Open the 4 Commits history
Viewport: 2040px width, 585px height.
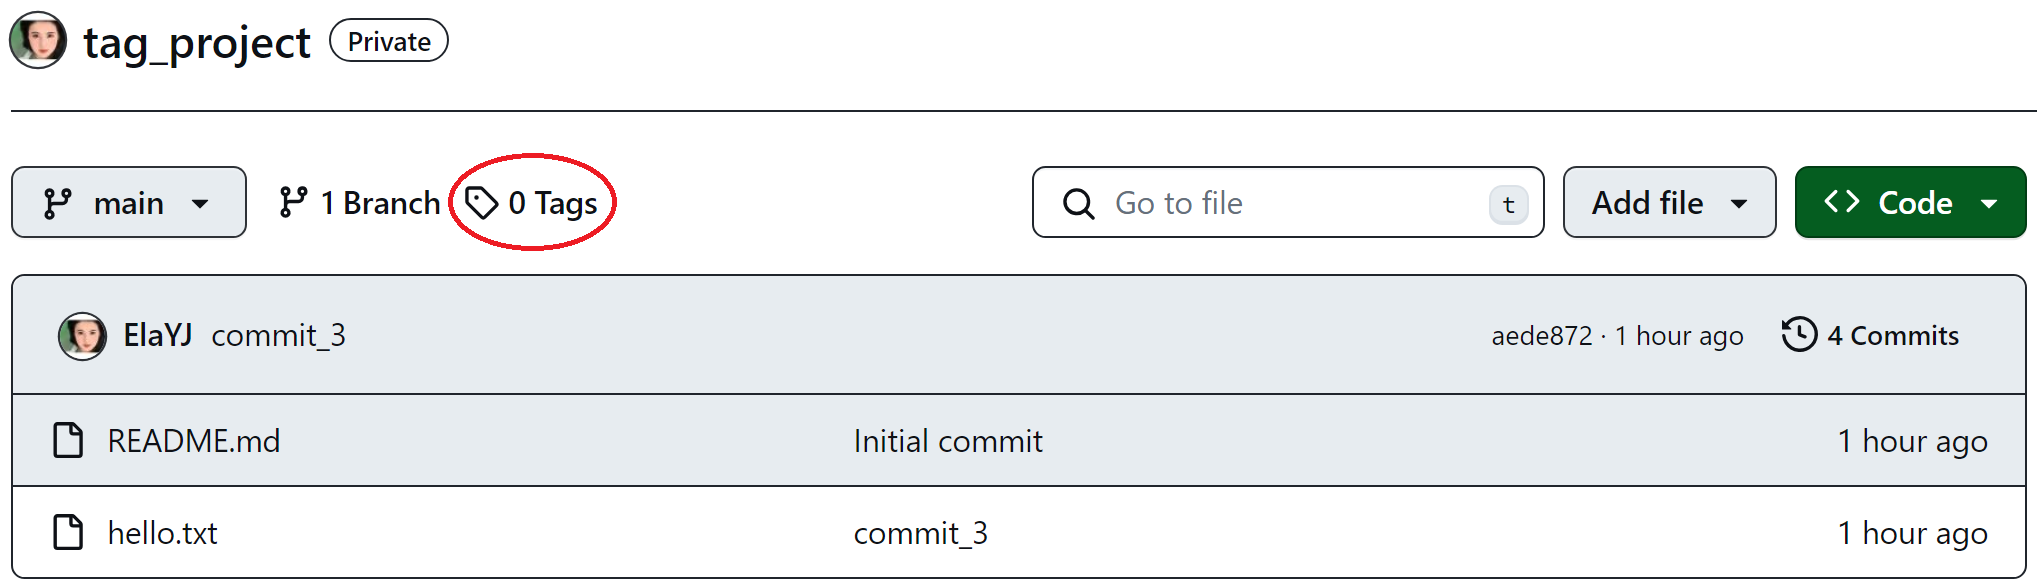pos(1892,336)
